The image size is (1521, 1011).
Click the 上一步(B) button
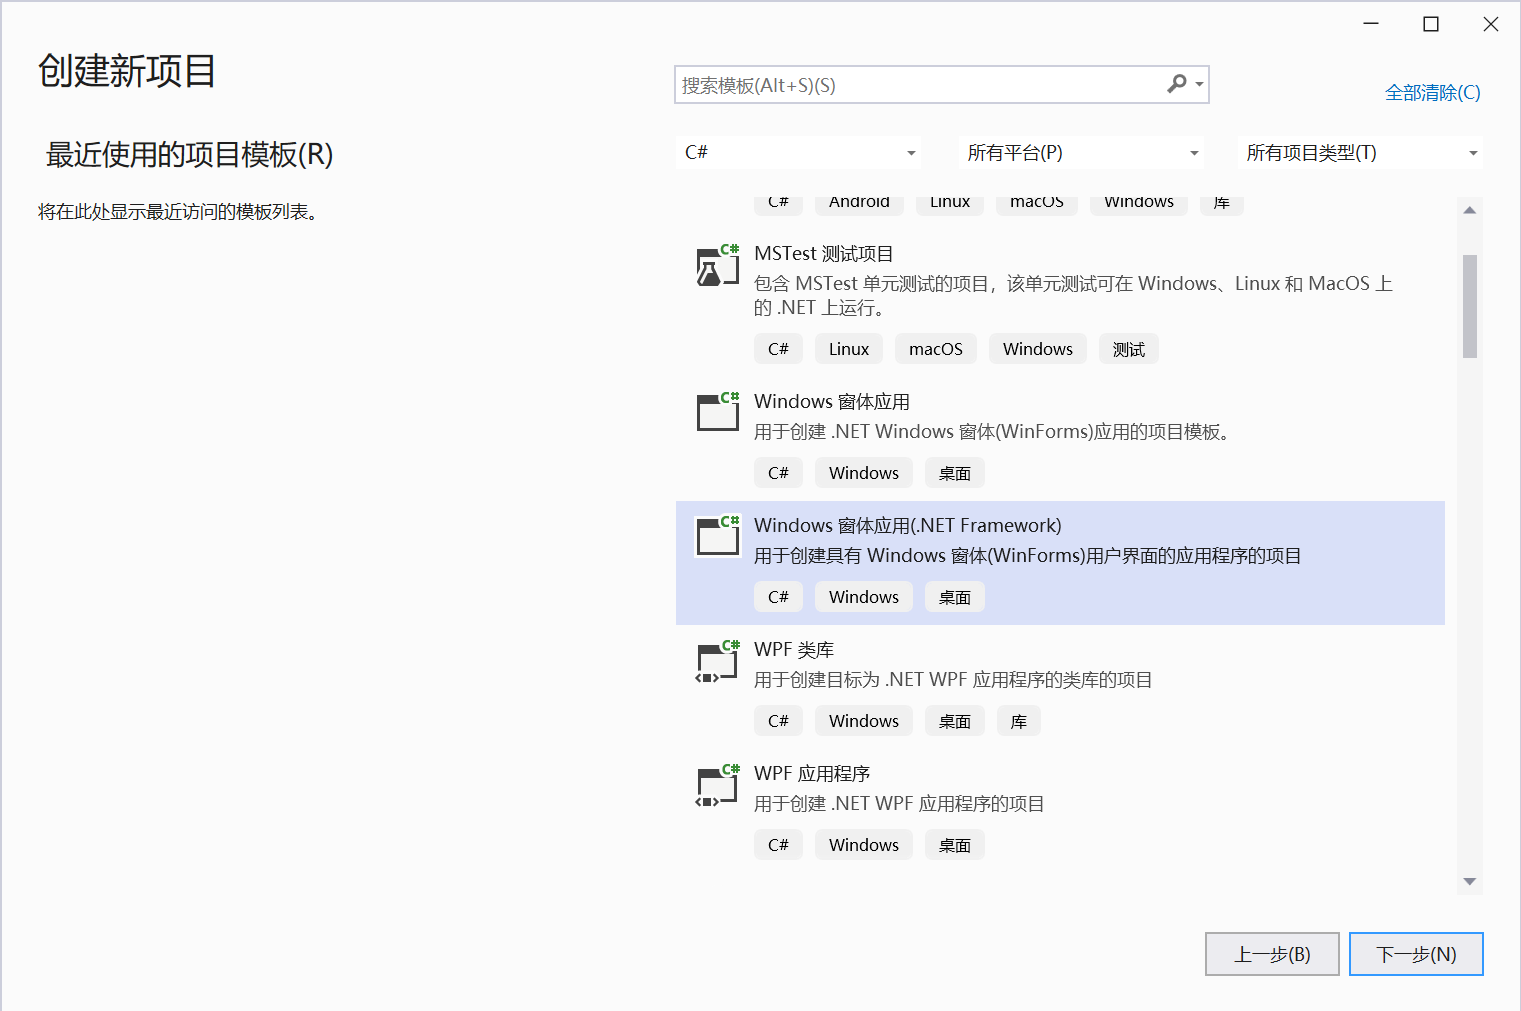1272,954
